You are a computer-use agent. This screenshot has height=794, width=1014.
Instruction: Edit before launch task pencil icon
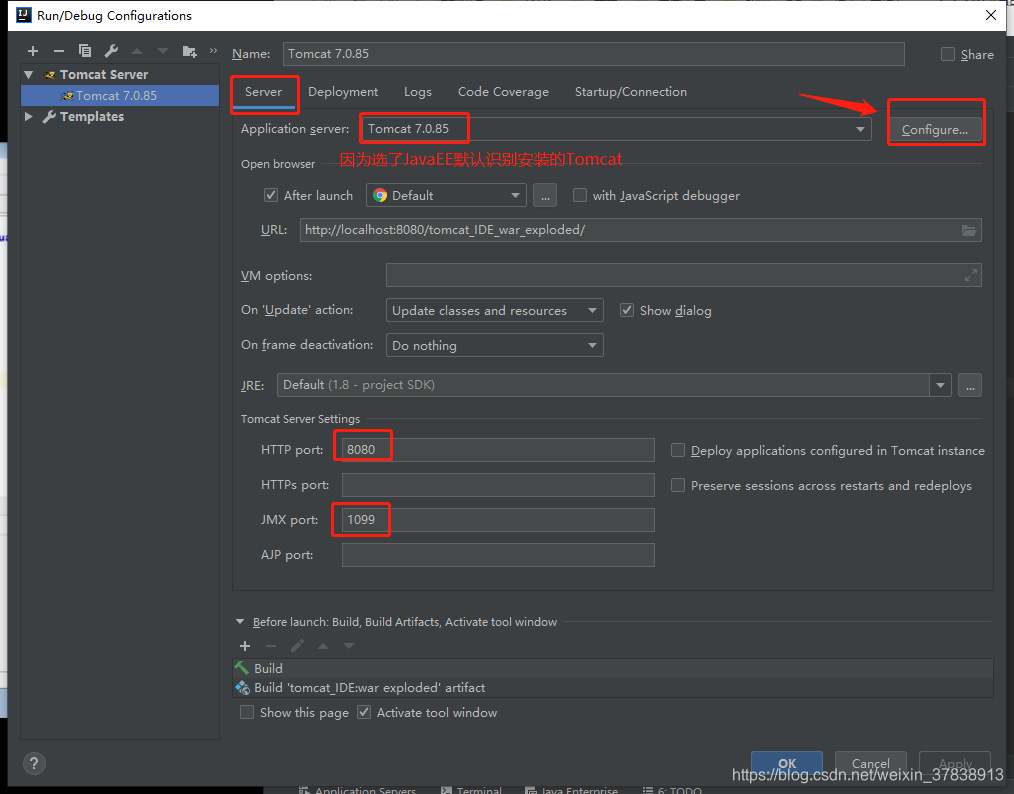click(x=297, y=646)
